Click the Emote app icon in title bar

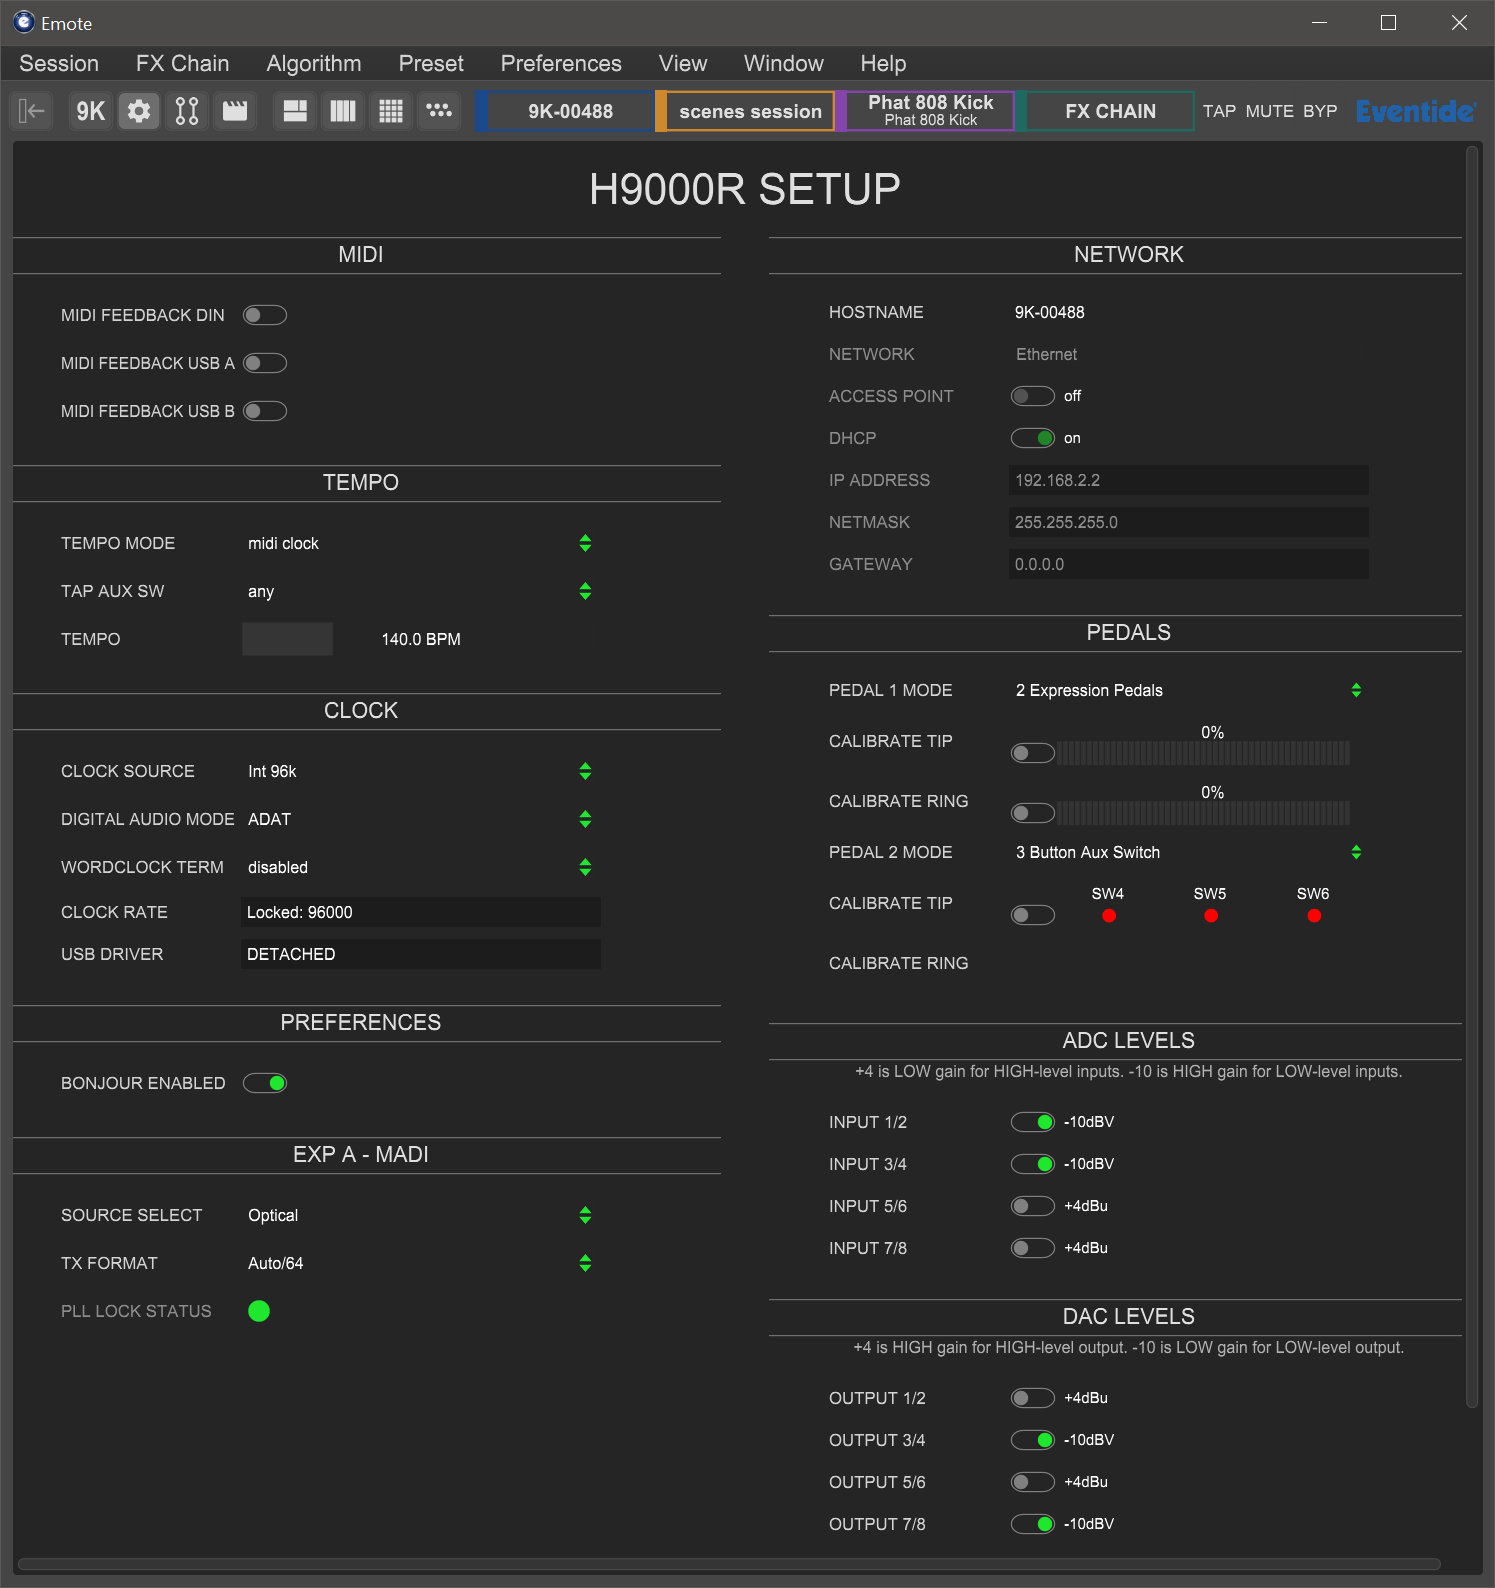[x=24, y=22]
